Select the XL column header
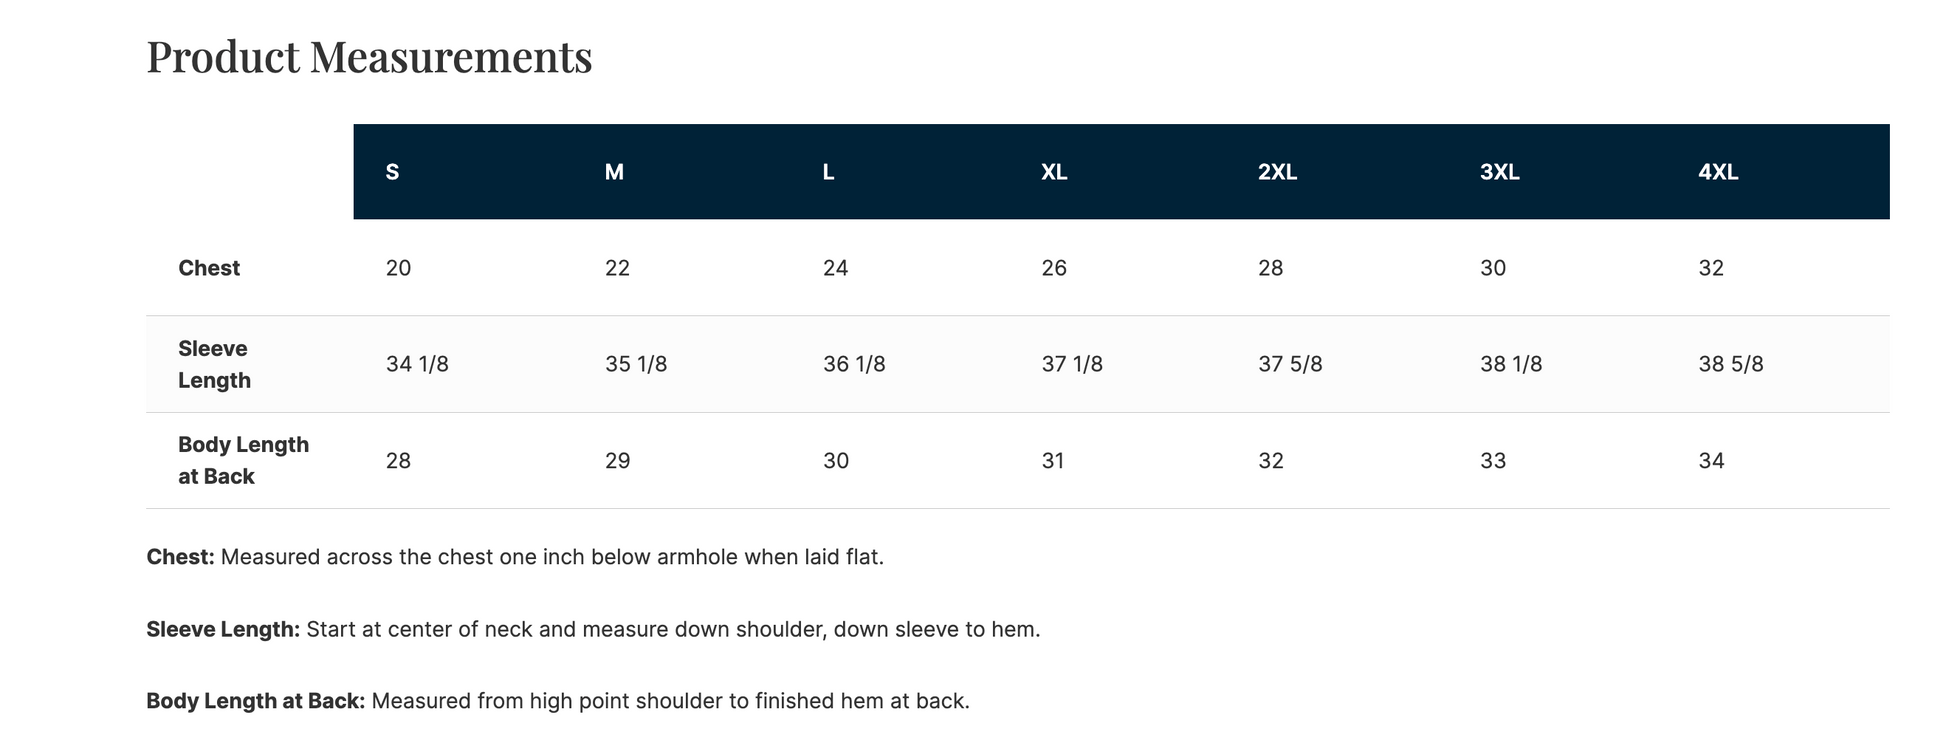Image resolution: width=1946 pixels, height=743 pixels. pos(1054,172)
